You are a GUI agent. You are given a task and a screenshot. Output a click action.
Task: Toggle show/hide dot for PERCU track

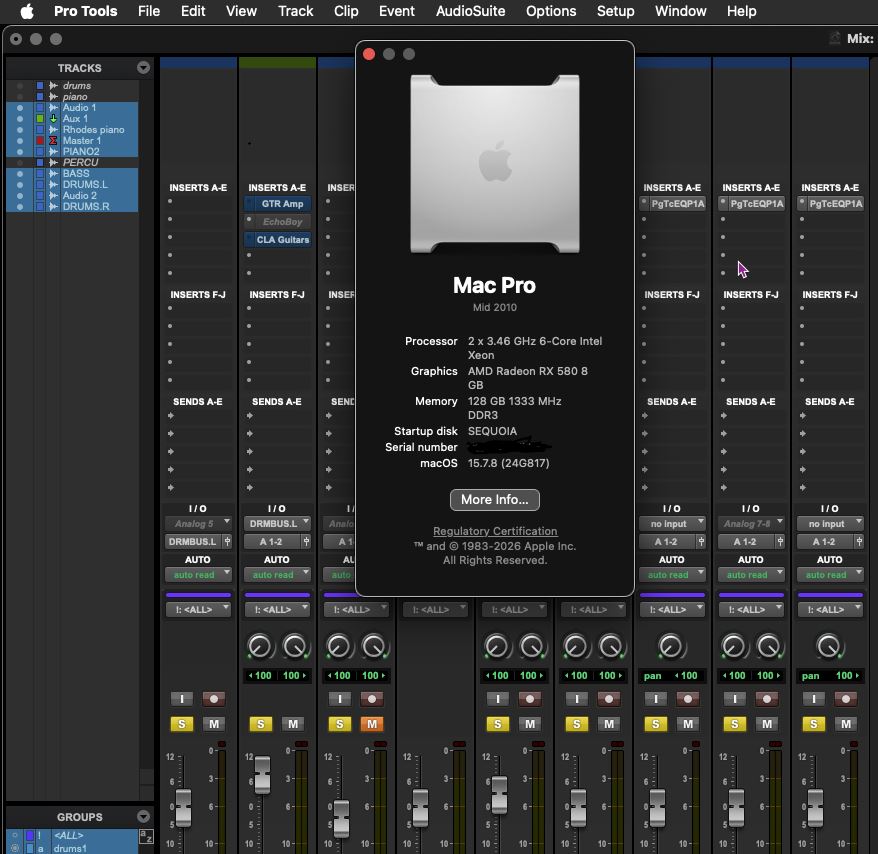coord(20,162)
